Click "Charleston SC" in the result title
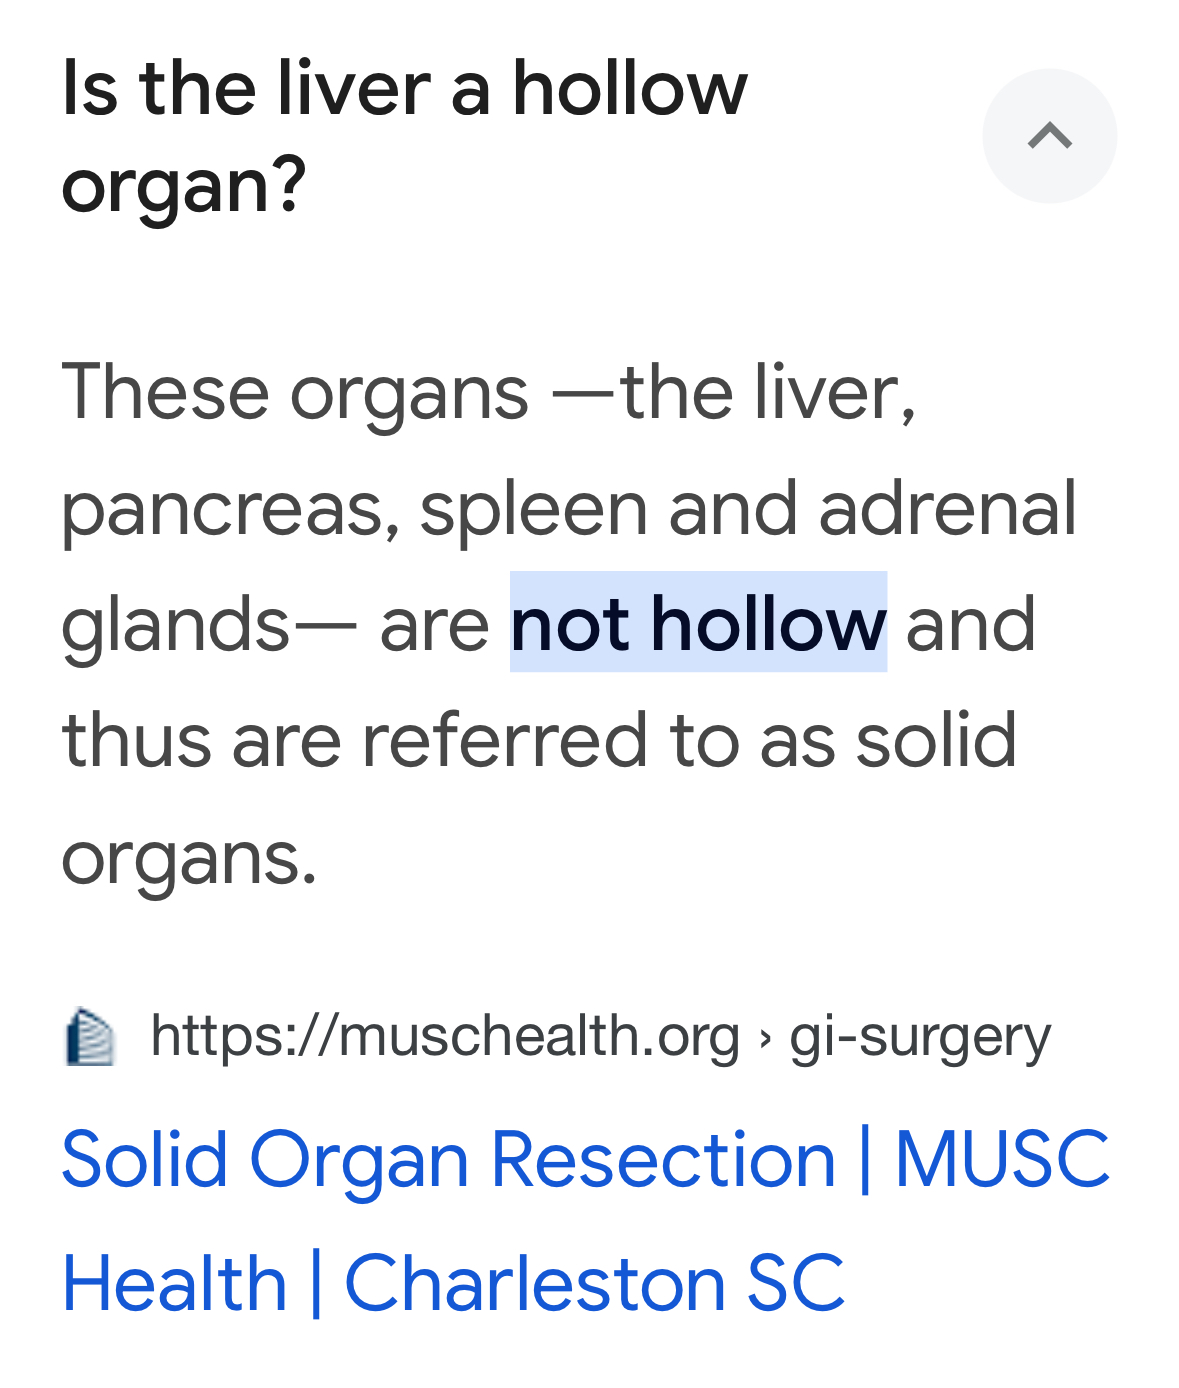 [x=595, y=1283]
